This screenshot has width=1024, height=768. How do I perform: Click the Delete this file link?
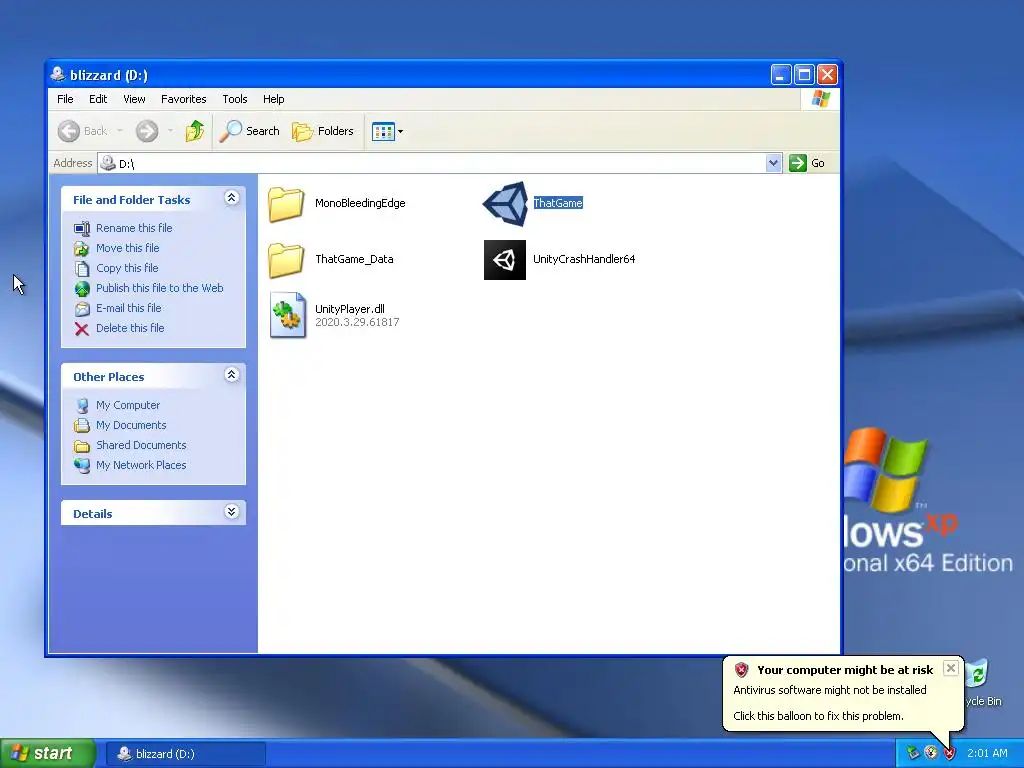tap(130, 328)
